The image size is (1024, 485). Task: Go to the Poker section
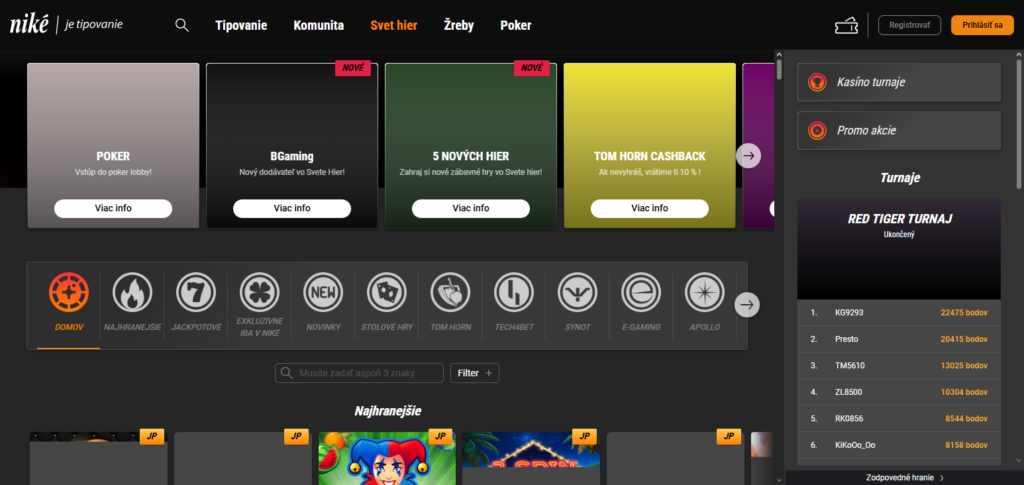516,25
